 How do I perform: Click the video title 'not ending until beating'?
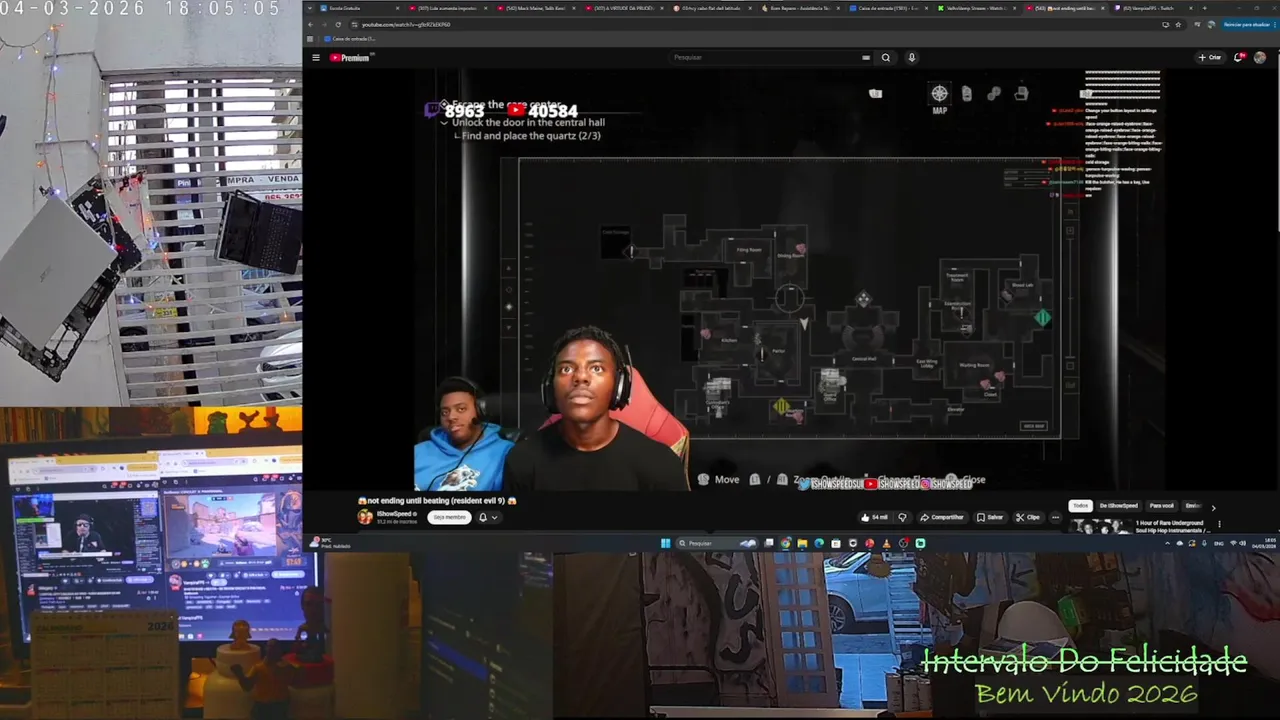pyautogui.click(x=437, y=500)
